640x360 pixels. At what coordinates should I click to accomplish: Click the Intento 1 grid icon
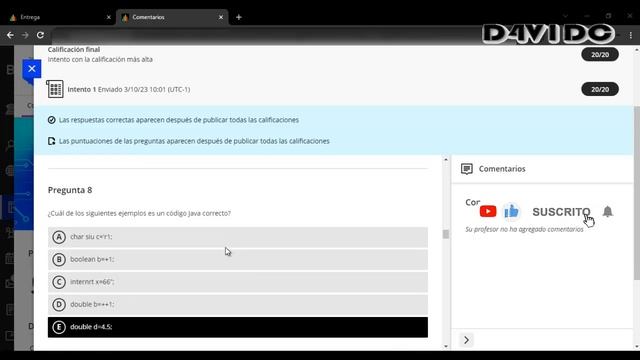(55, 89)
